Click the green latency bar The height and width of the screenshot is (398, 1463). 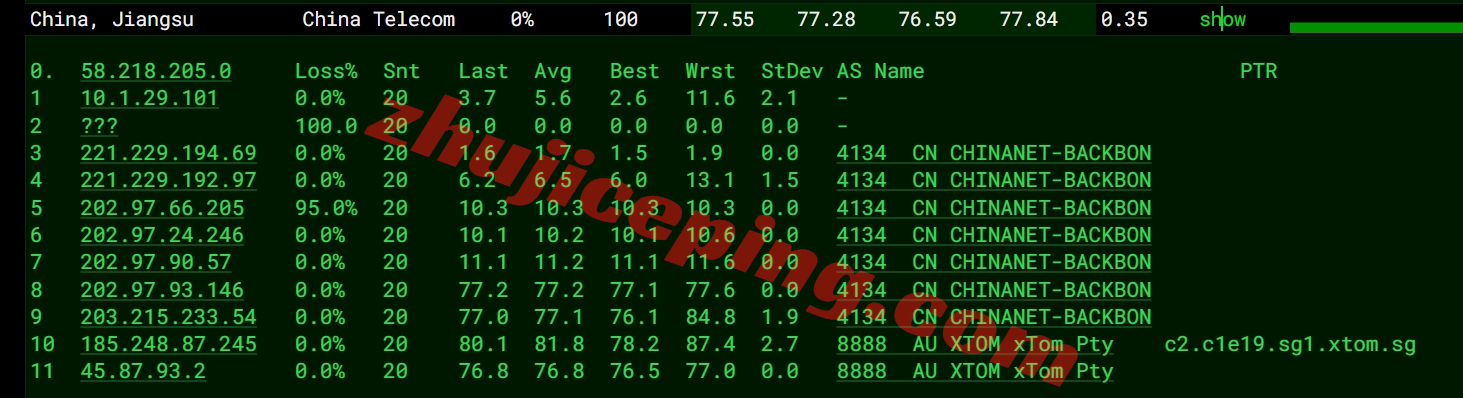(x=1376, y=28)
